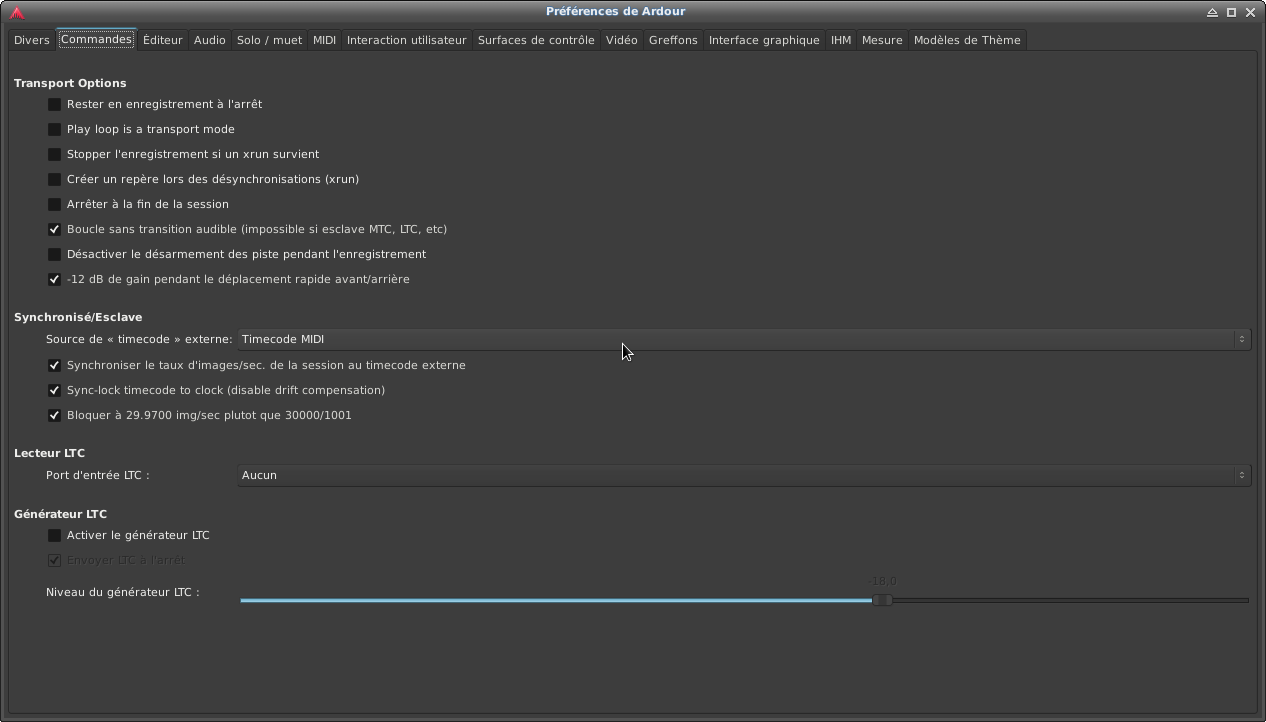Open the MIDI tab
The height and width of the screenshot is (722, 1266).
(324, 40)
